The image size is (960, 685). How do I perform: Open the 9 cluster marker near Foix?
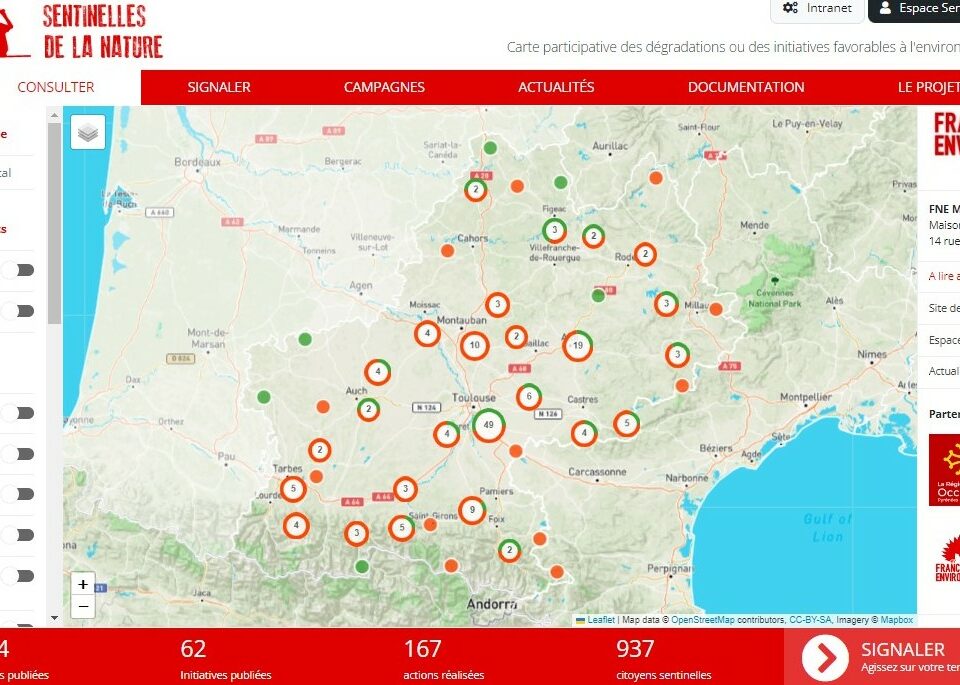(x=472, y=510)
